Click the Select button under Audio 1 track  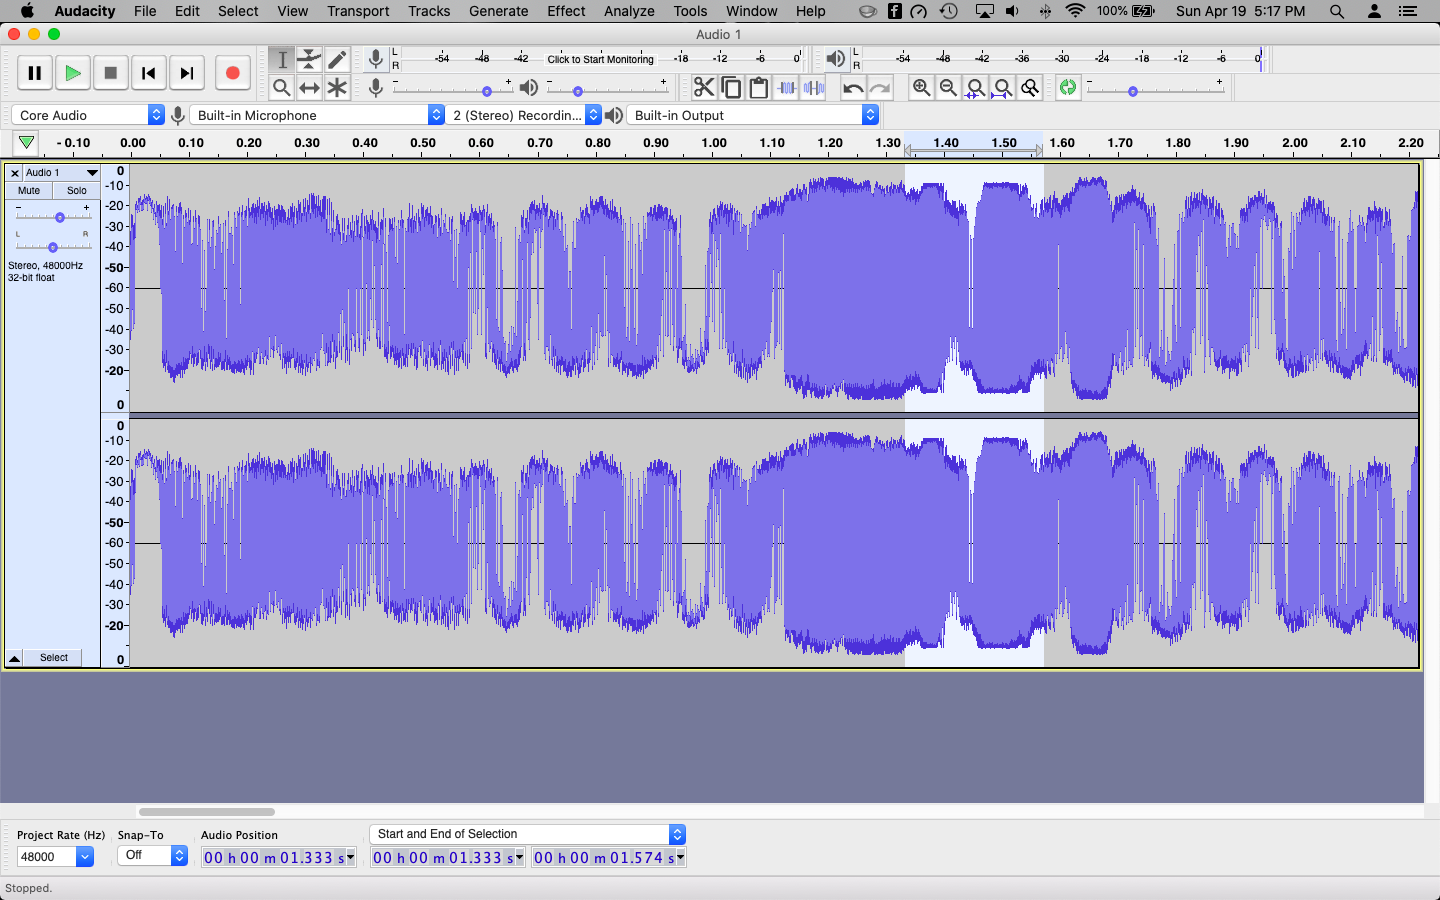pos(54,658)
